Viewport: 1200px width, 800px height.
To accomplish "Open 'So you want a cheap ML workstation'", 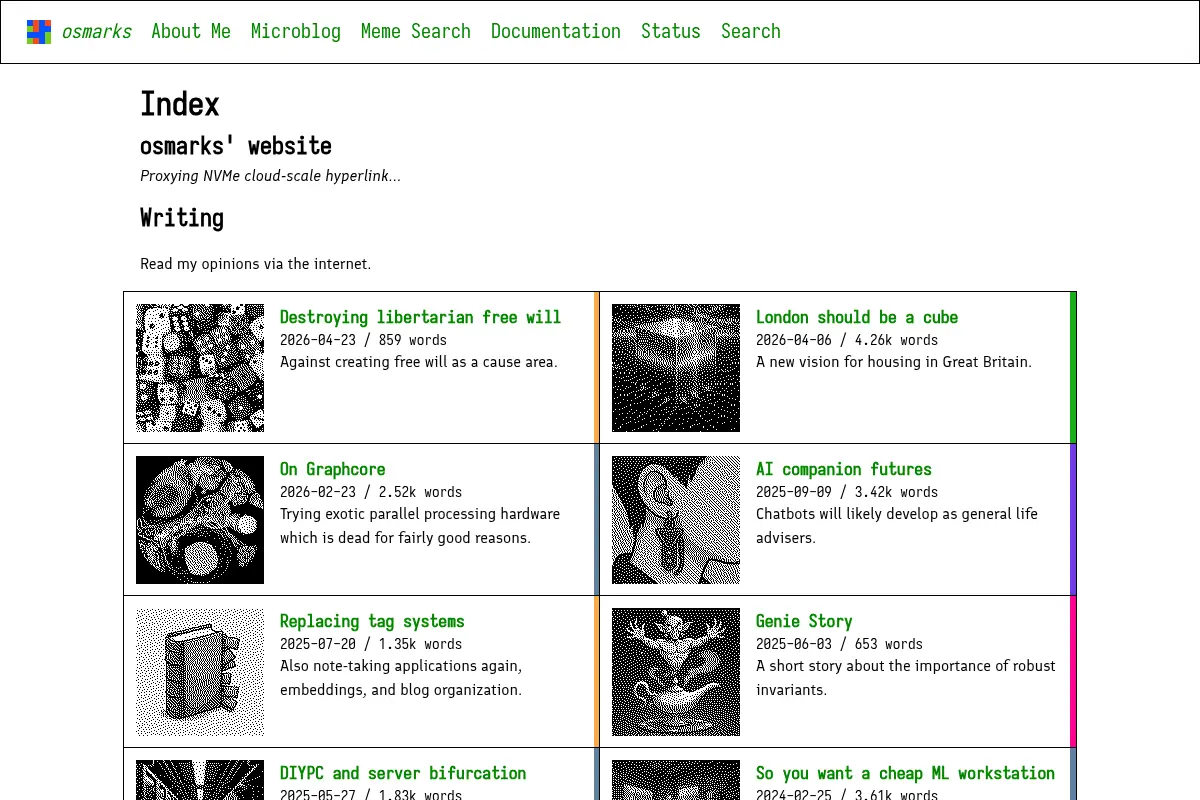I will pyautogui.click(x=905, y=773).
